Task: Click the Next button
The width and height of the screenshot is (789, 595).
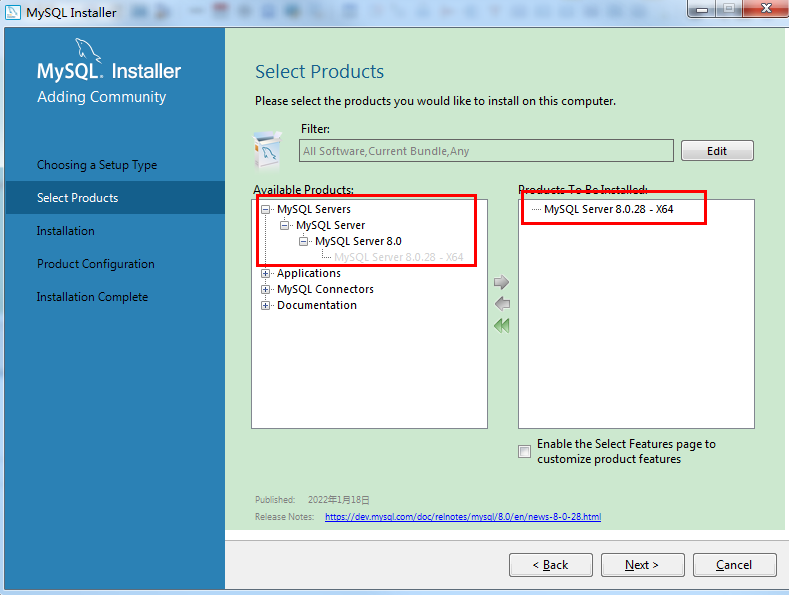Action: 643,565
